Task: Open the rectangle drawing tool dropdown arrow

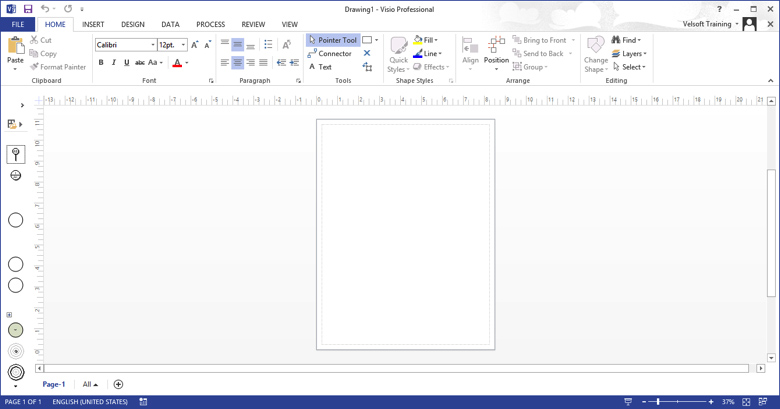Action: [377, 40]
